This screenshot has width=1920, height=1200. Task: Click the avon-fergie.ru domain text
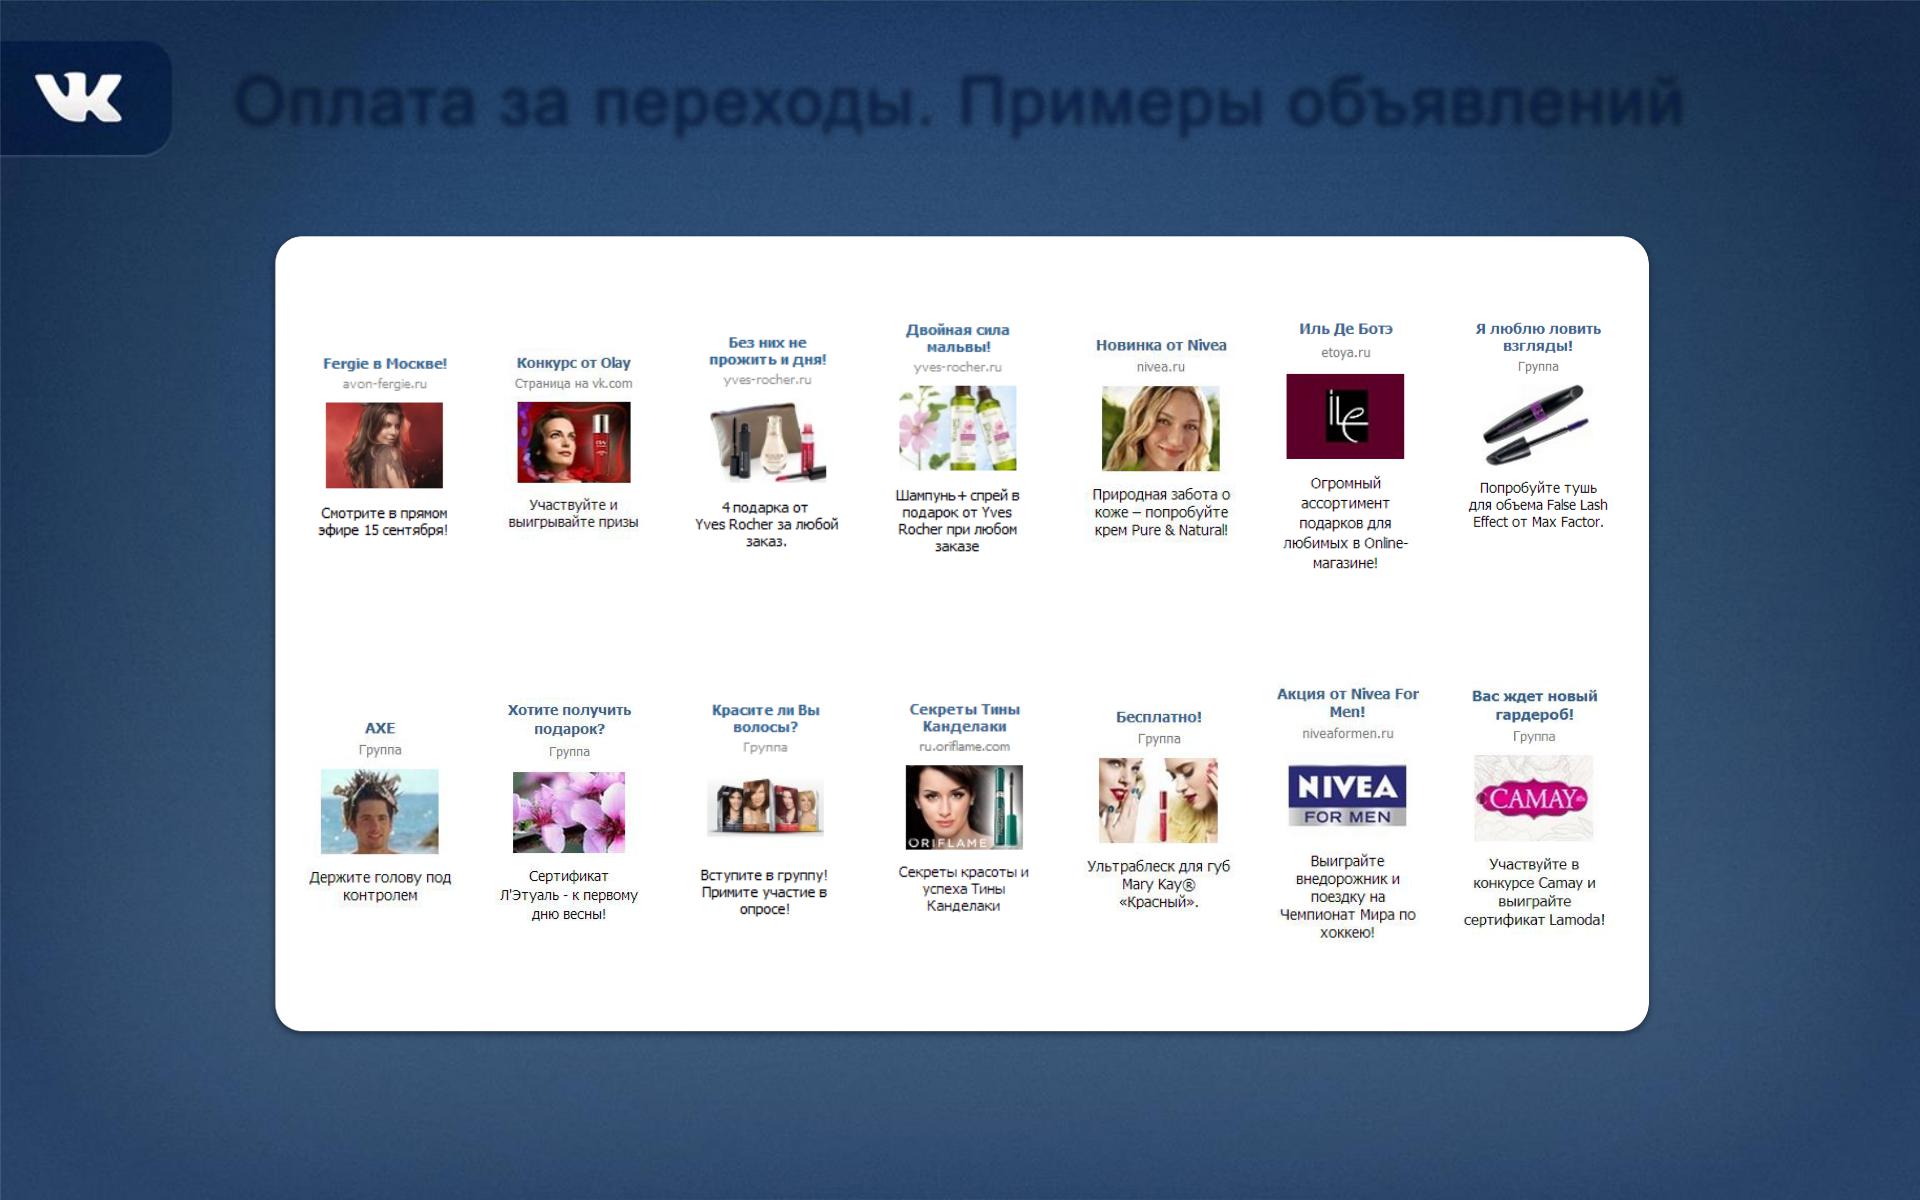tap(385, 384)
